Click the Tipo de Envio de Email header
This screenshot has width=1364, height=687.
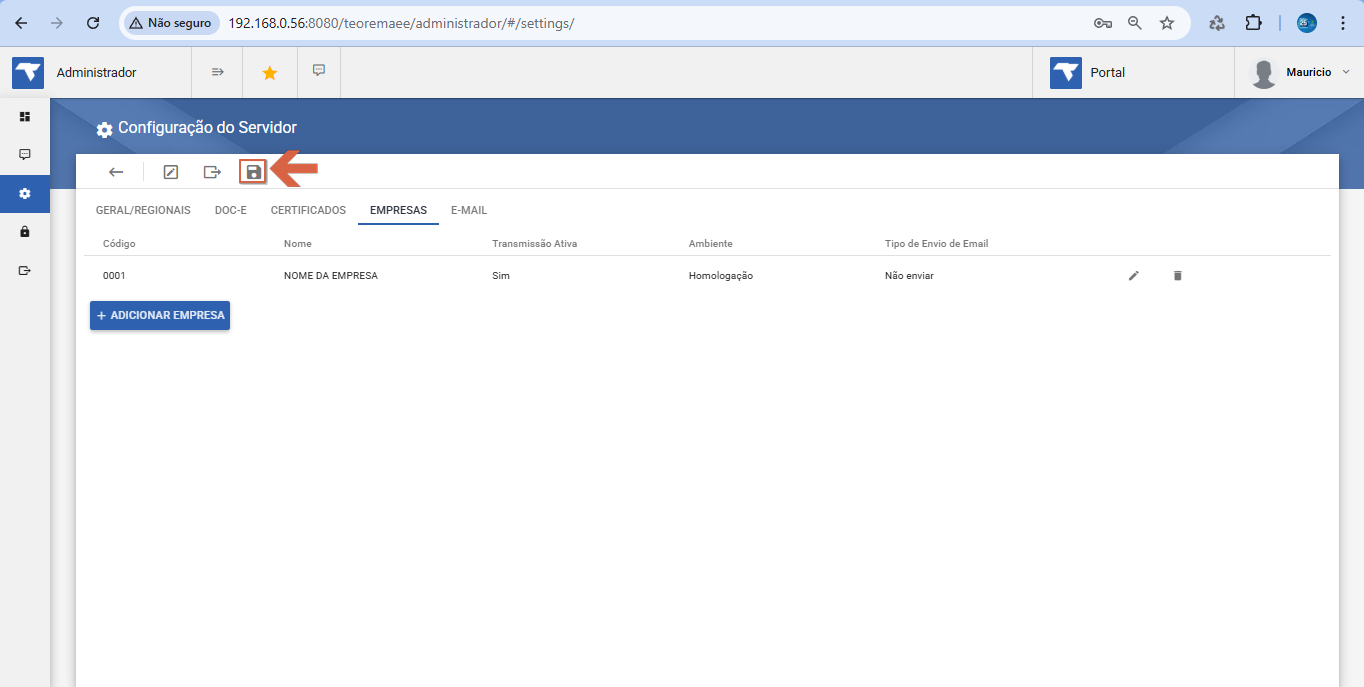937,244
